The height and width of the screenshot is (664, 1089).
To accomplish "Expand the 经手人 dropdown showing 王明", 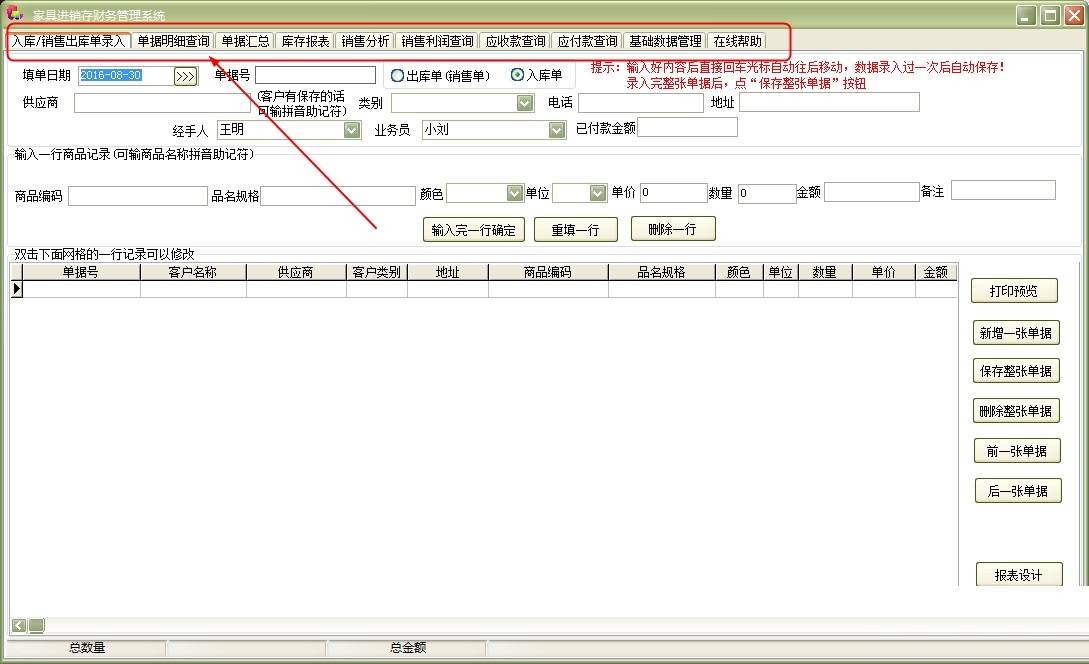I will (352, 130).
